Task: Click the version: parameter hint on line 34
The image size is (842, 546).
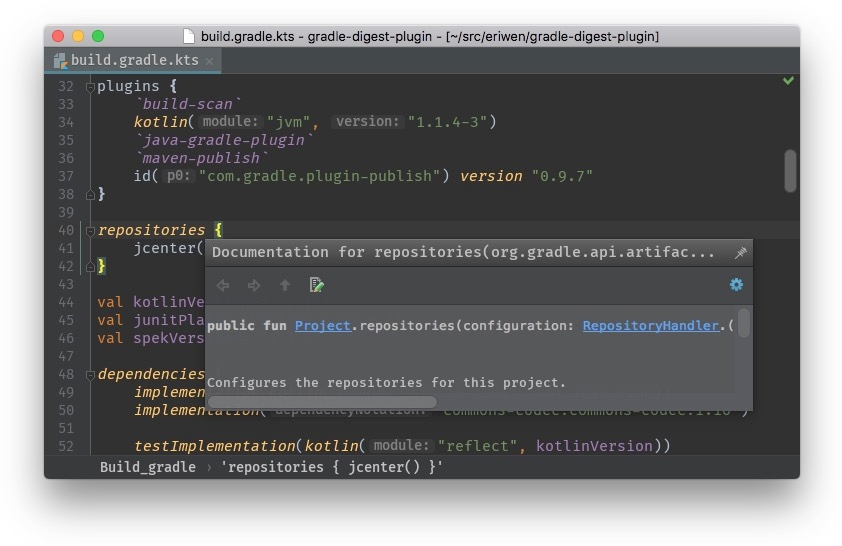Action: coord(367,121)
